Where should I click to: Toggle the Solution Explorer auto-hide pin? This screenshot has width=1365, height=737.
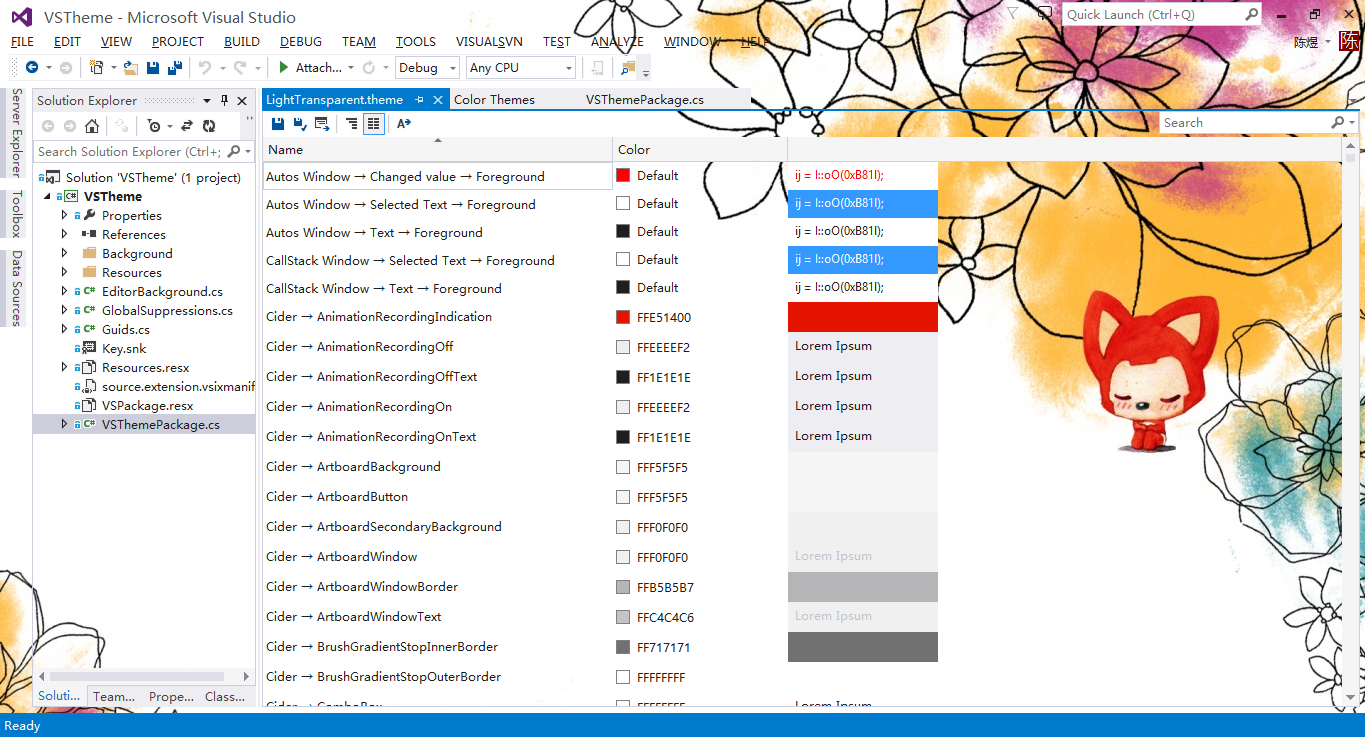pyautogui.click(x=225, y=100)
